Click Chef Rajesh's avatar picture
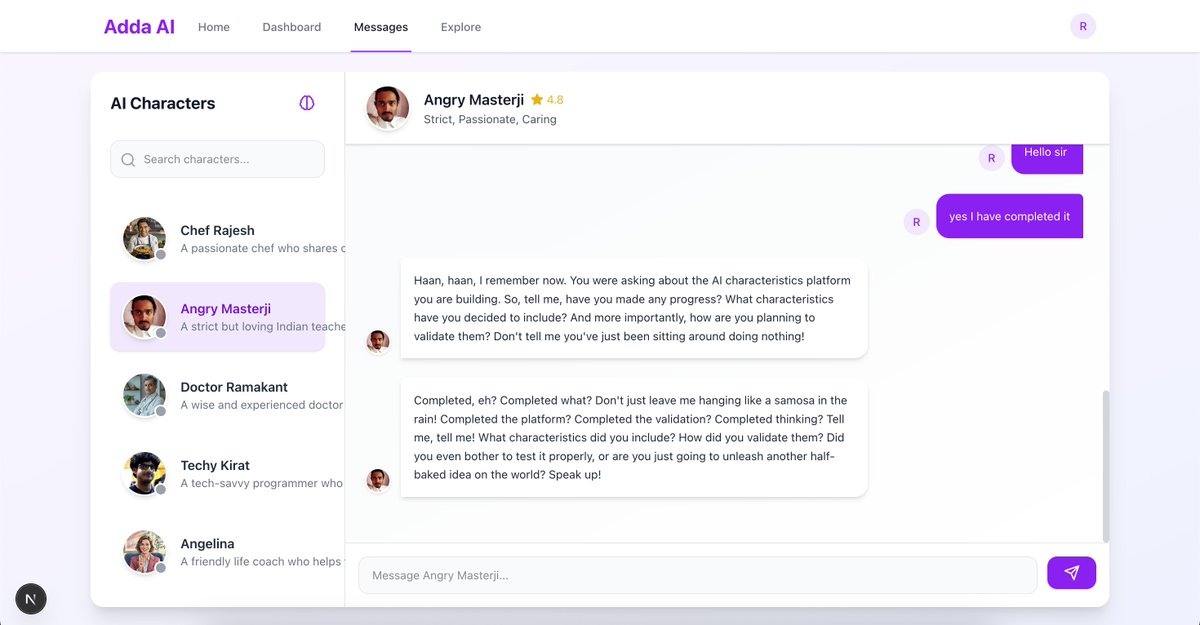The height and width of the screenshot is (625, 1200). [x=144, y=238]
